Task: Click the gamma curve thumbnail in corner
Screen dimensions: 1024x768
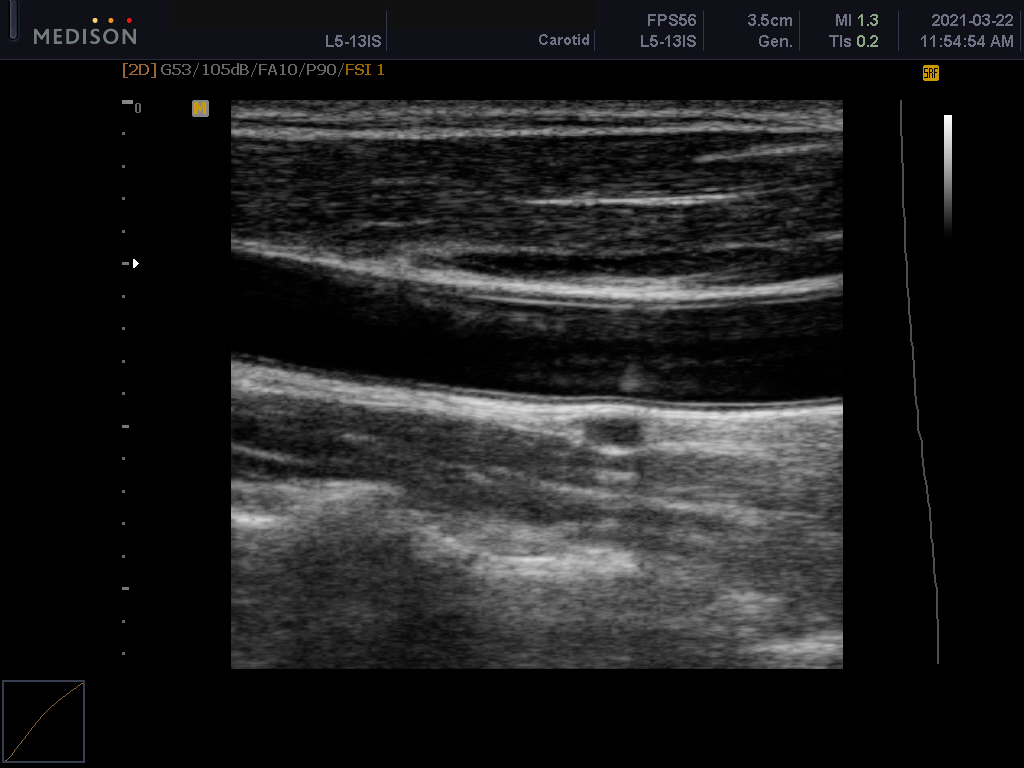Action: tap(44, 722)
